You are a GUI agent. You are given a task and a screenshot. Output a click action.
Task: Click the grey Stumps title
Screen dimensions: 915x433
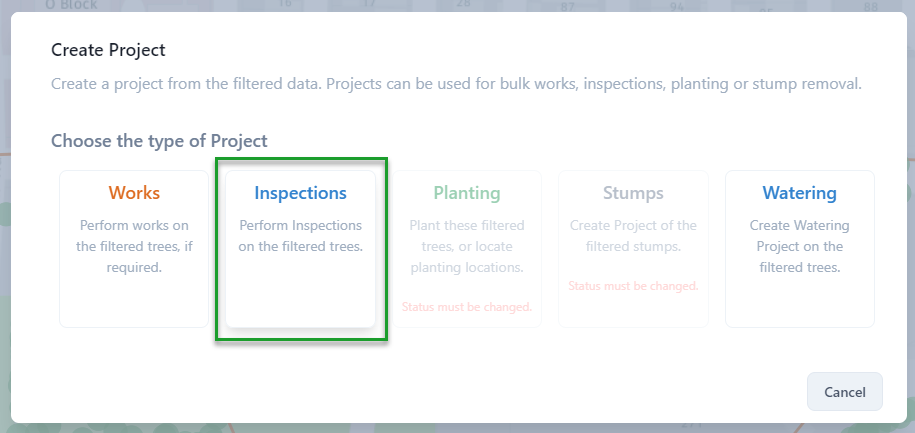(633, 193)
